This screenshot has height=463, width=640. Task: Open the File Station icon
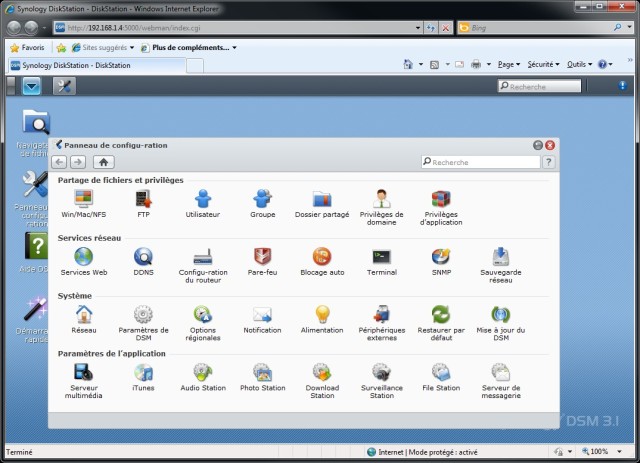(x=441, y=372)
